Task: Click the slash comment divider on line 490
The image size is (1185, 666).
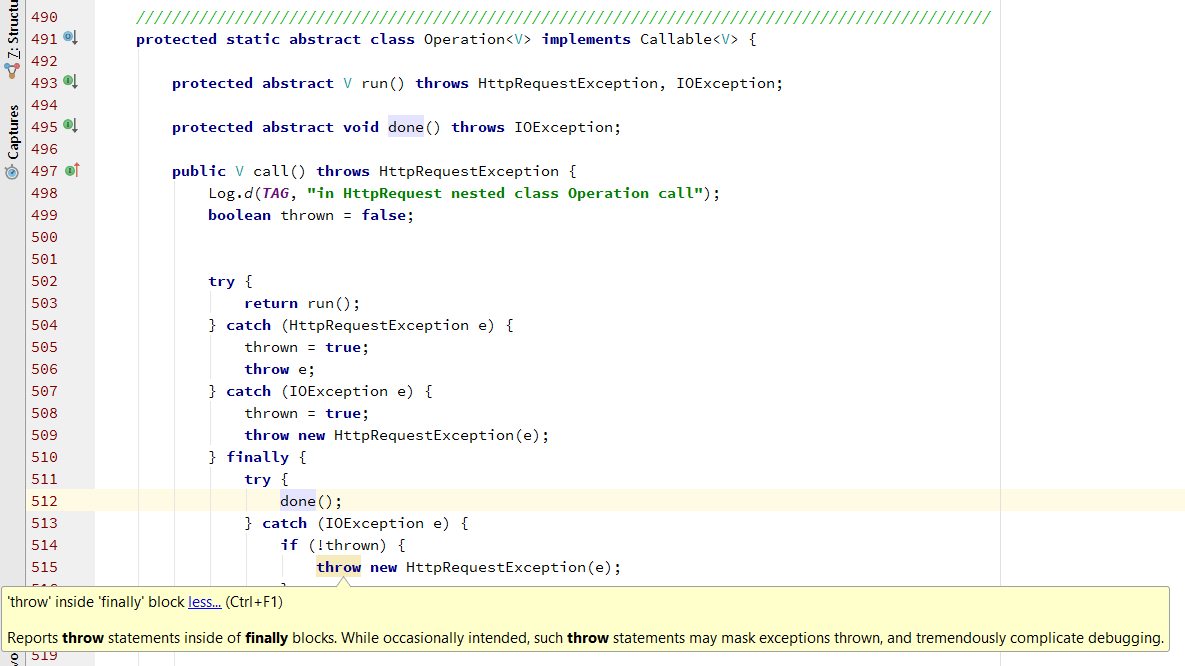Action: [x=563, y=17]
